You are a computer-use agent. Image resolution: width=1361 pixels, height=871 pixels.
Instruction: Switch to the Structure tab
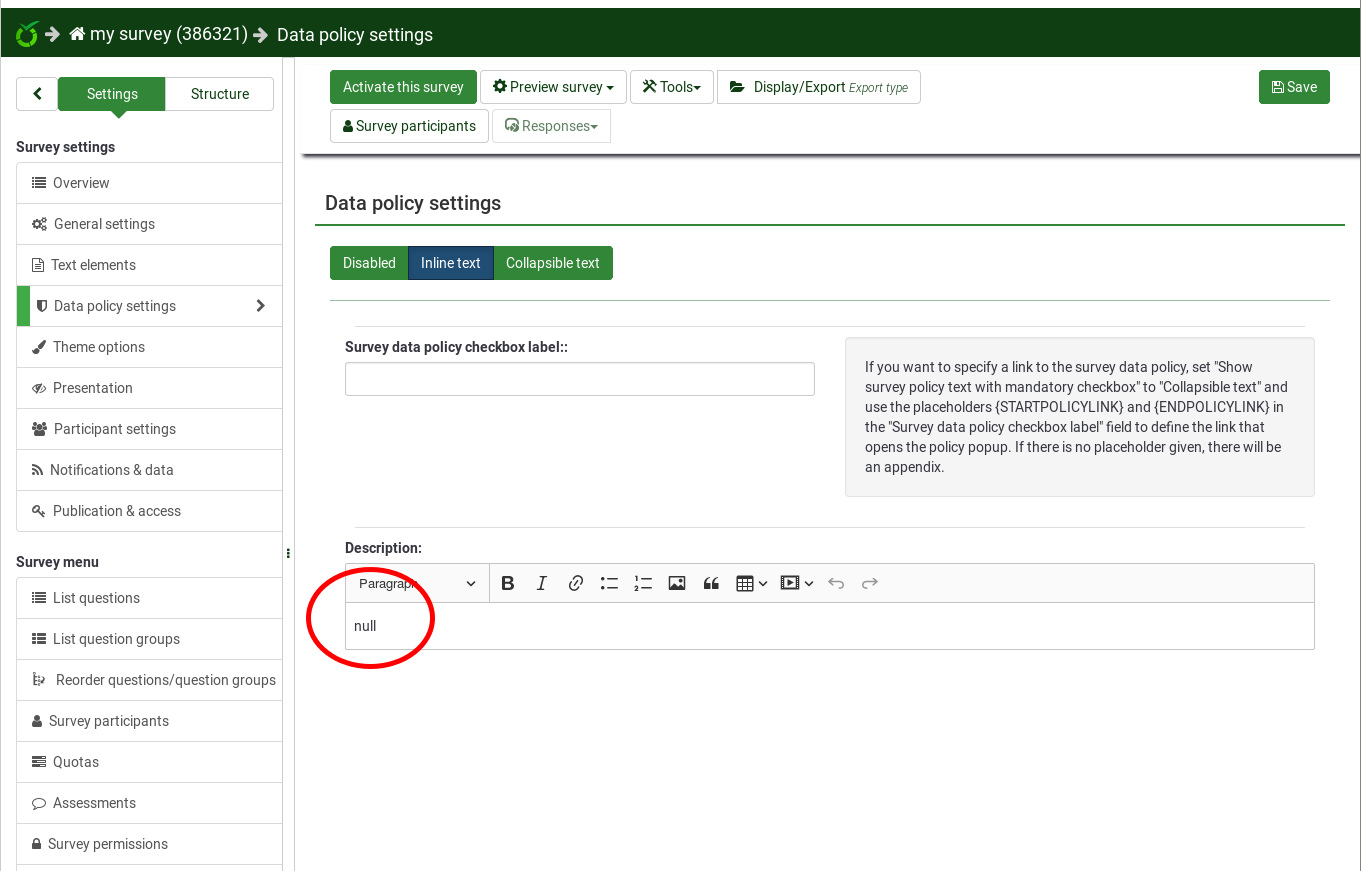click(219, 94)
